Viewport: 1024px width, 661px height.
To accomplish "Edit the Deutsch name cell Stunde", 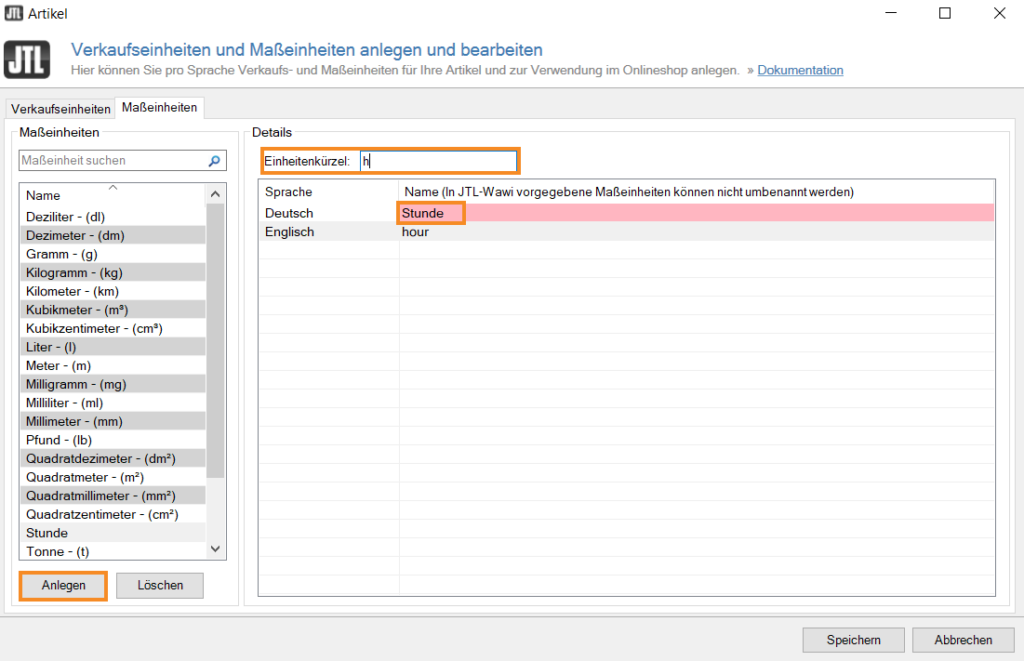I will coord(430,213).
